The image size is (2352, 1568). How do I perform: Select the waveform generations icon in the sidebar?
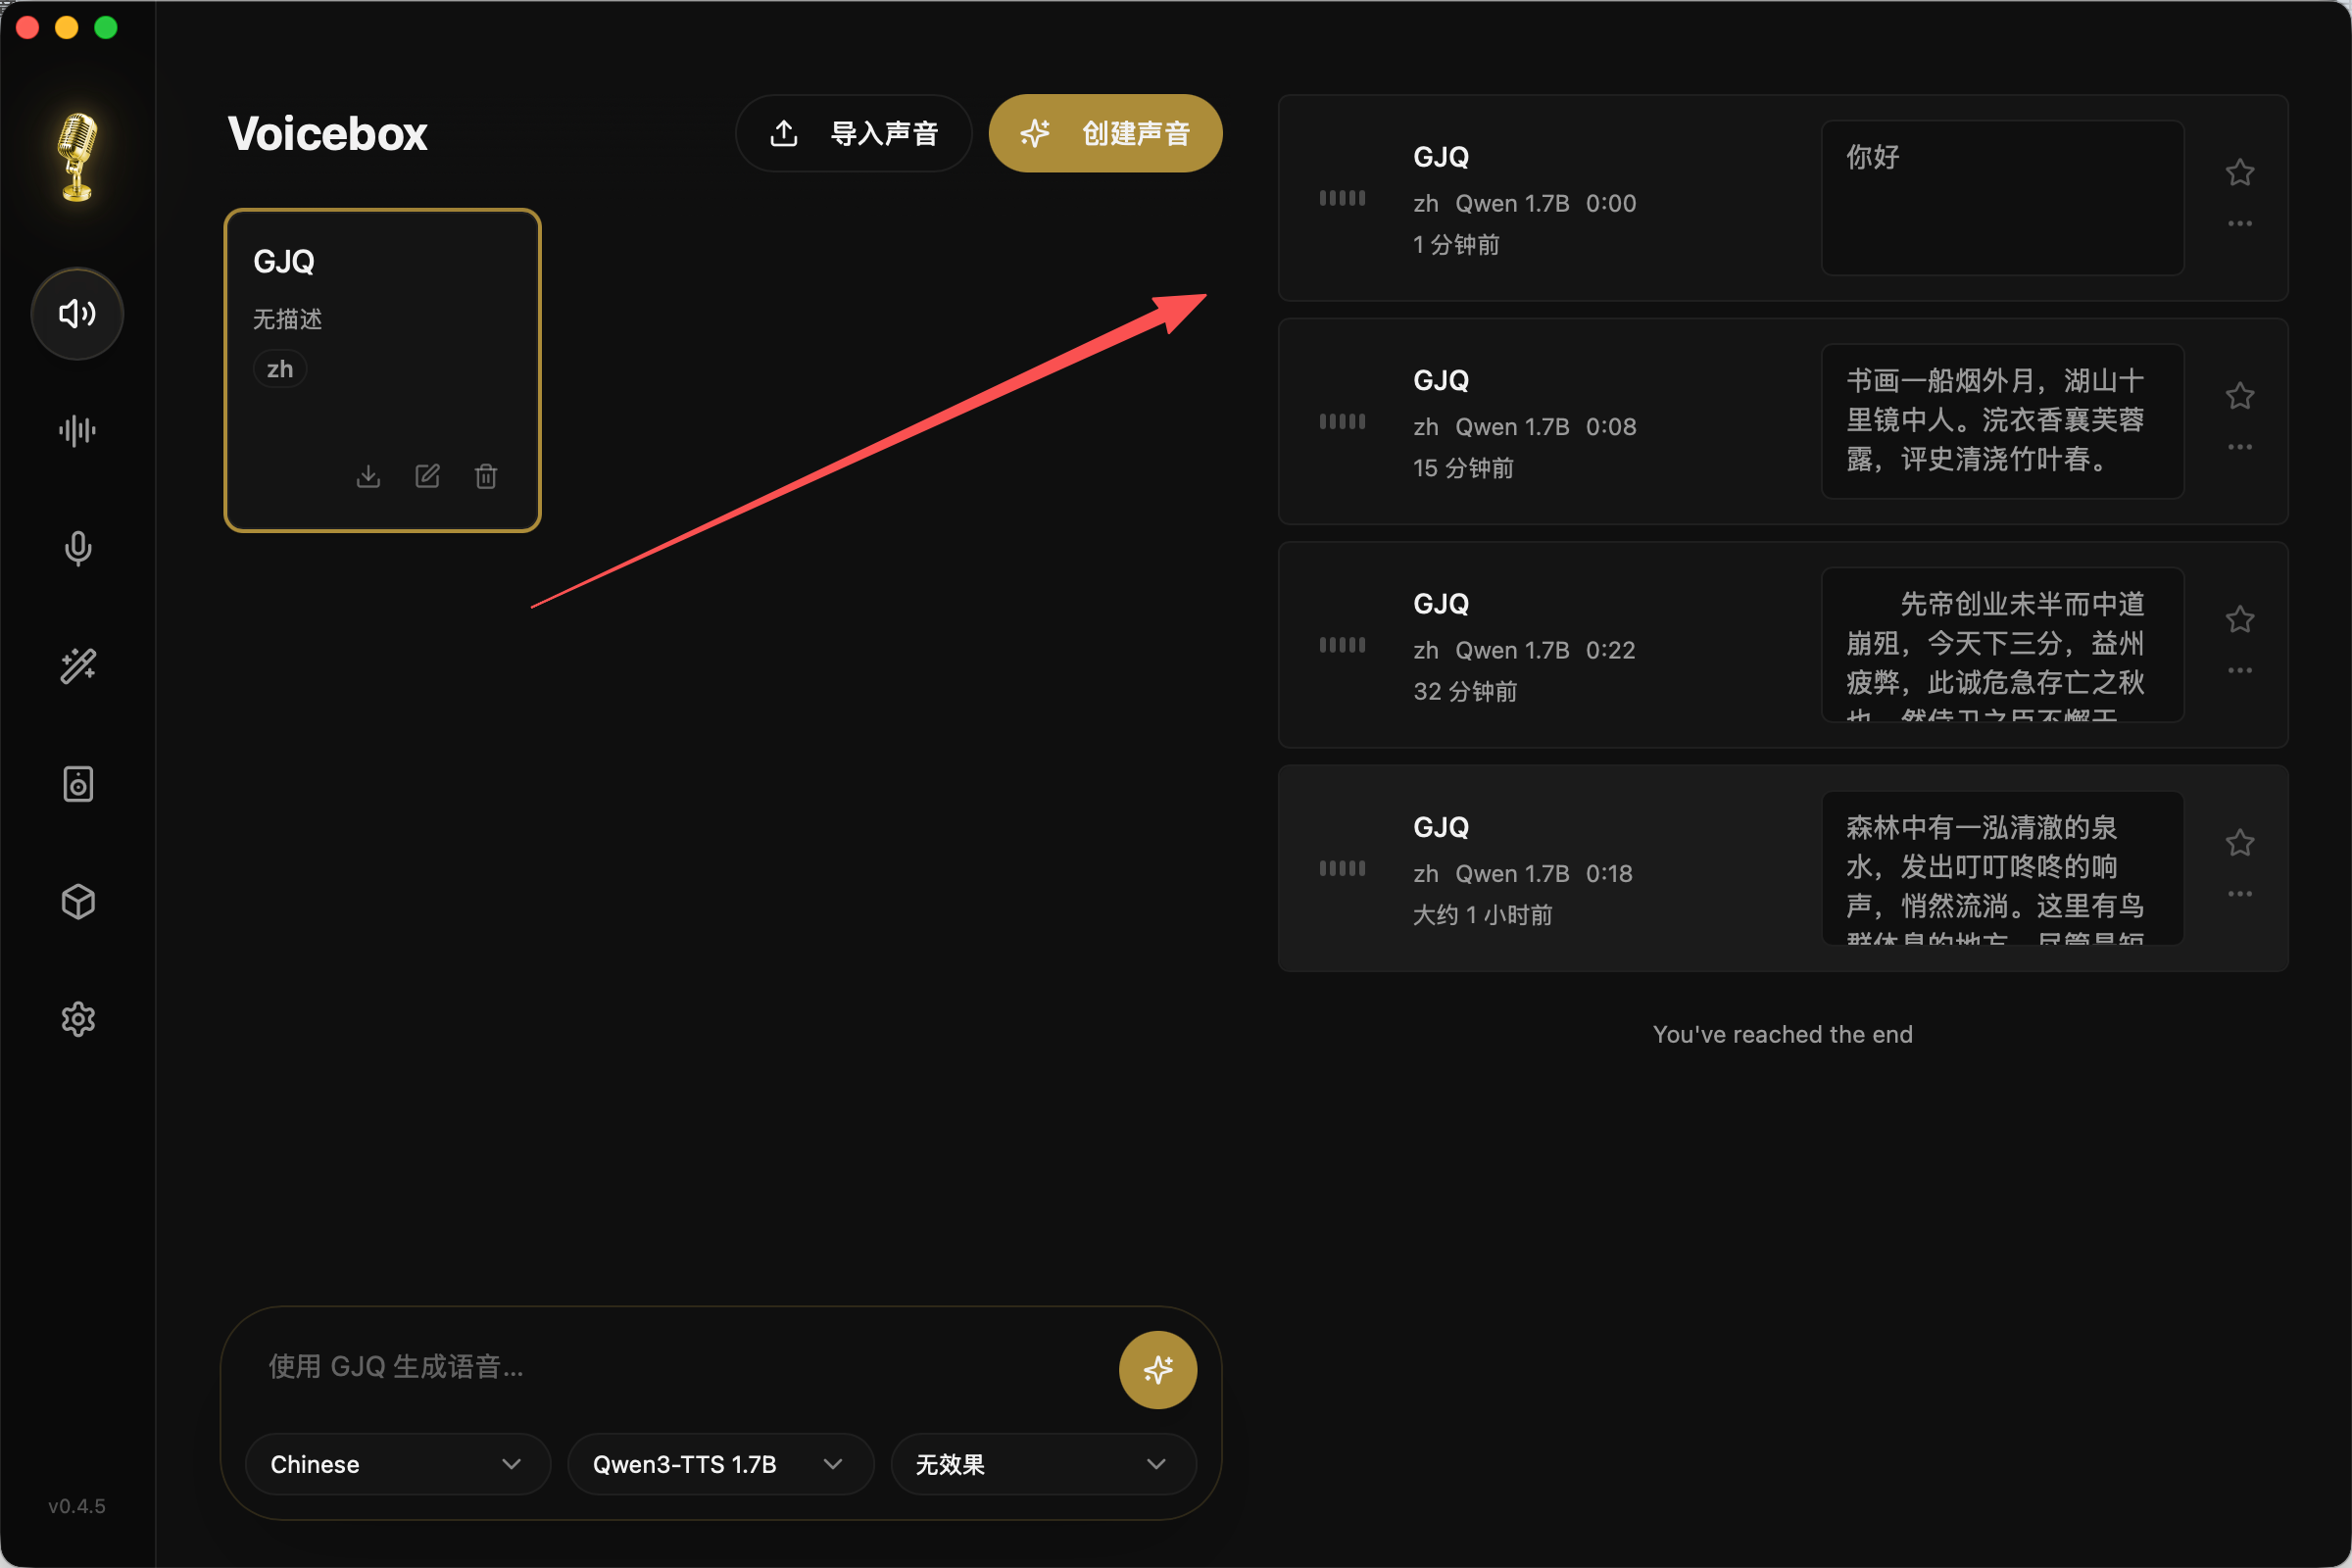[x=77, y=430]
